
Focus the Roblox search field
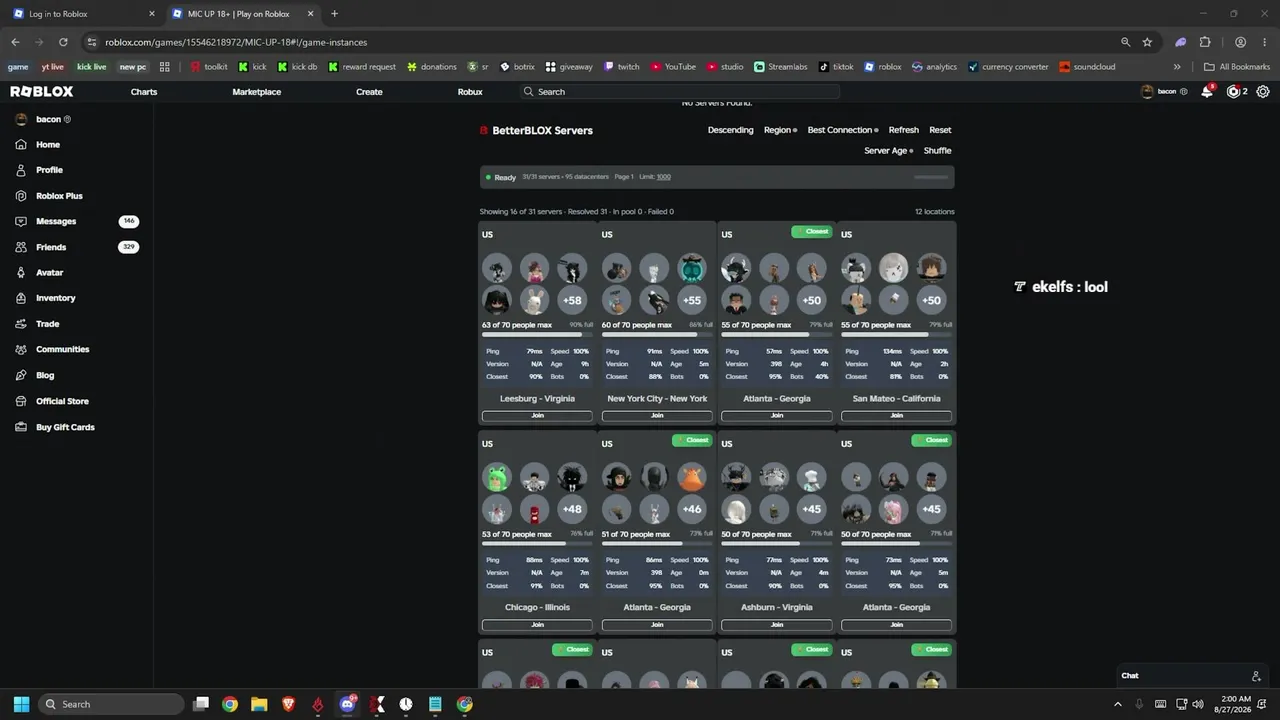click(680, 92)
